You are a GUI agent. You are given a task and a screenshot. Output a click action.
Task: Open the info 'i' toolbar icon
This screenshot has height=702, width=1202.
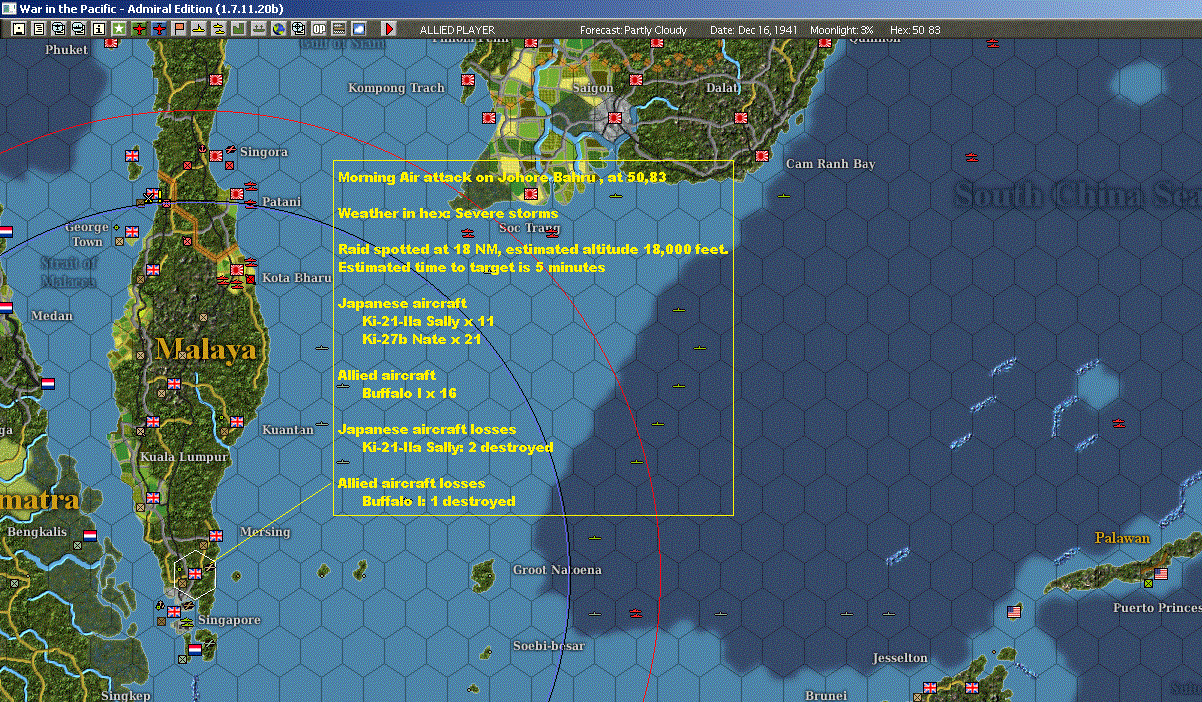[x=98, y=29]
